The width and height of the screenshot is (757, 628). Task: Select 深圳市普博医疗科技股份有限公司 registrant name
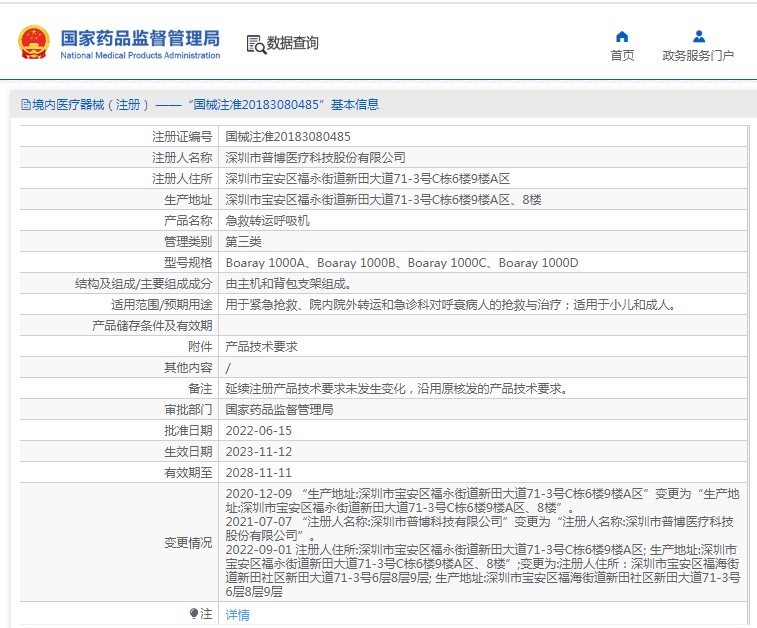[x=315, y=157]
